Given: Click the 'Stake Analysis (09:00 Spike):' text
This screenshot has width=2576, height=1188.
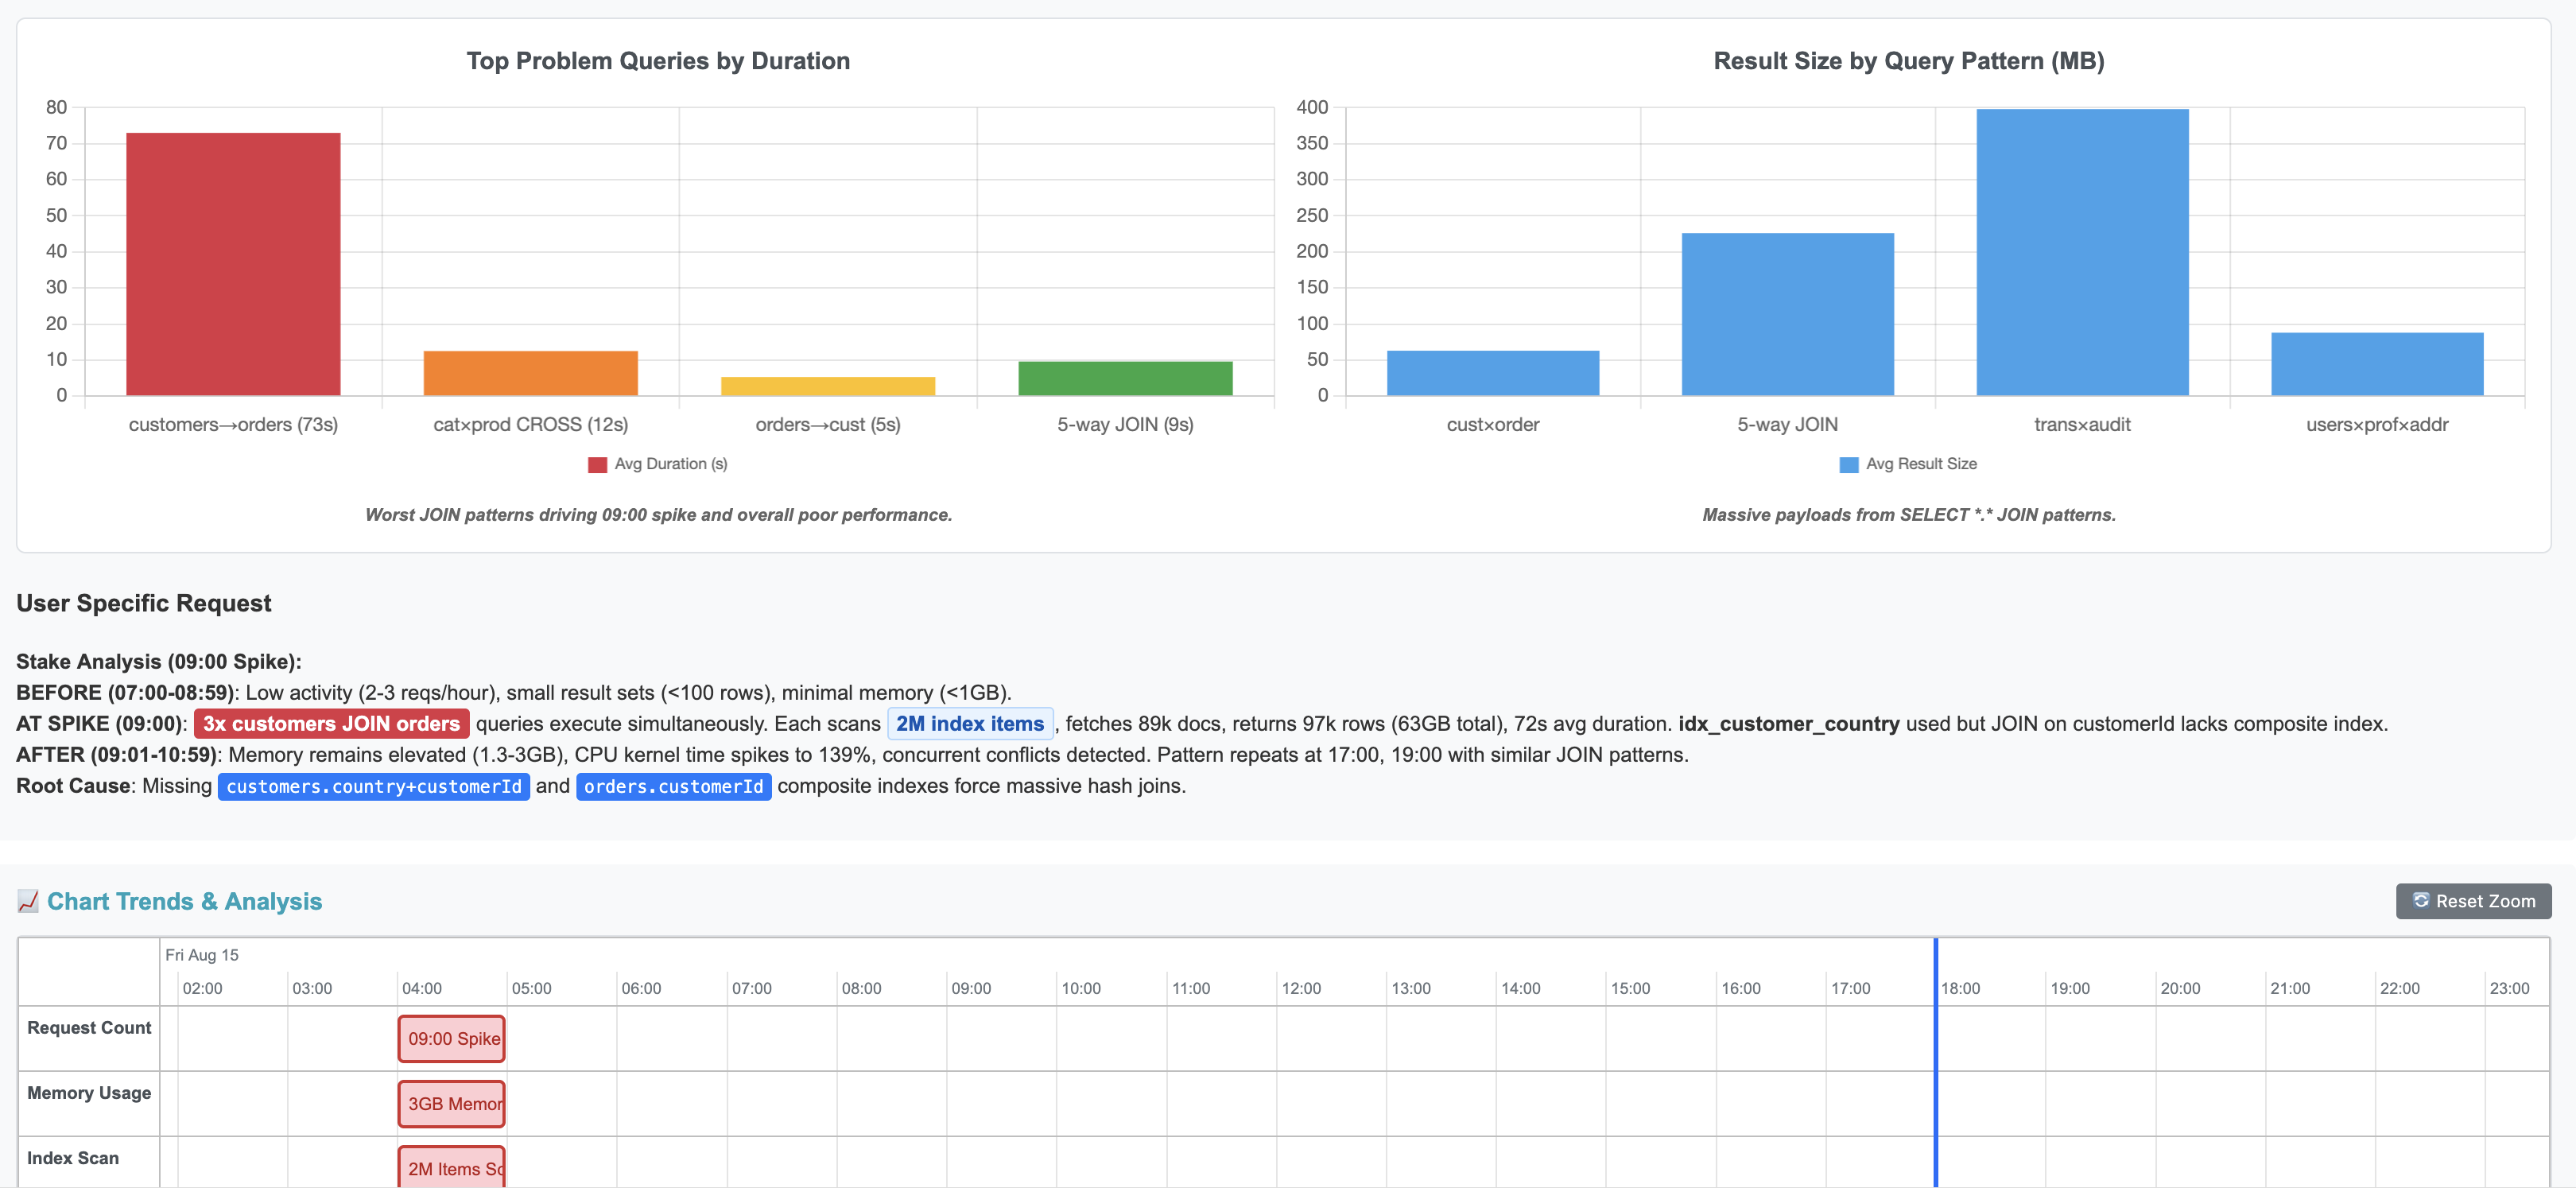Looking at the screenshot, I should pos(159,661).
